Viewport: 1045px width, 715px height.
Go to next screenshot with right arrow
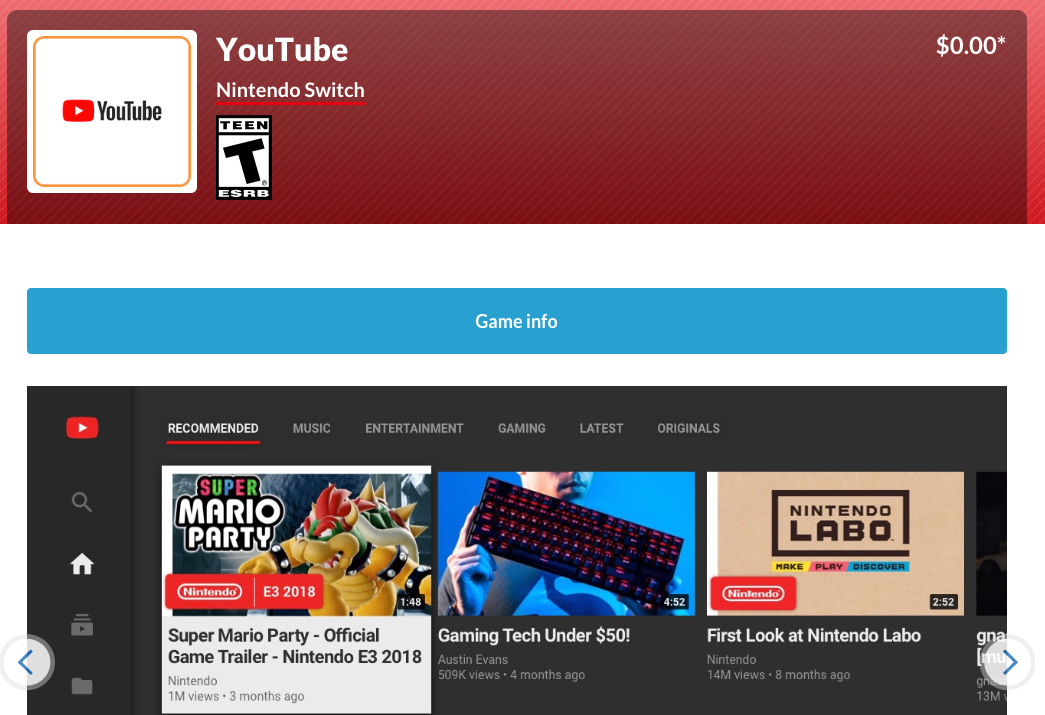(1009, 662)
